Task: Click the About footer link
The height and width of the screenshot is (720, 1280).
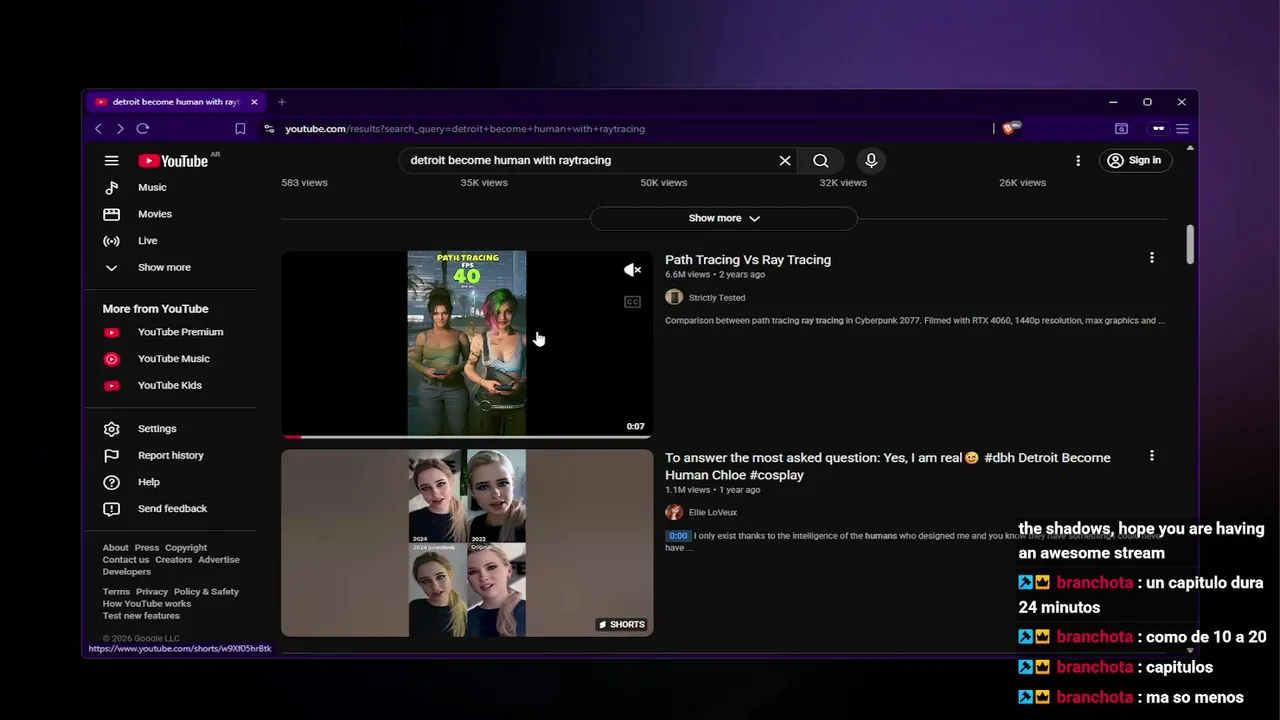Action: (x=115, y=548)
